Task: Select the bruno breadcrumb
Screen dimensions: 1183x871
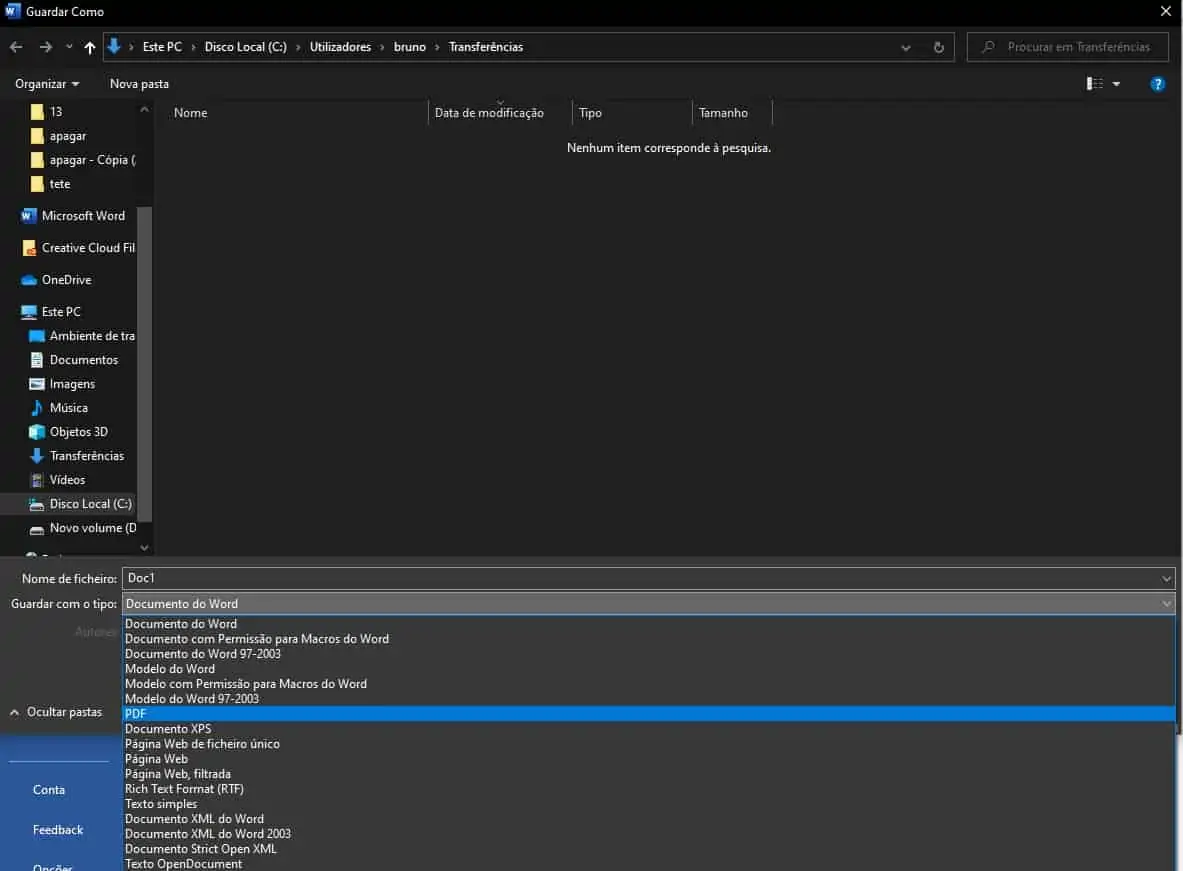Action: 410,47
